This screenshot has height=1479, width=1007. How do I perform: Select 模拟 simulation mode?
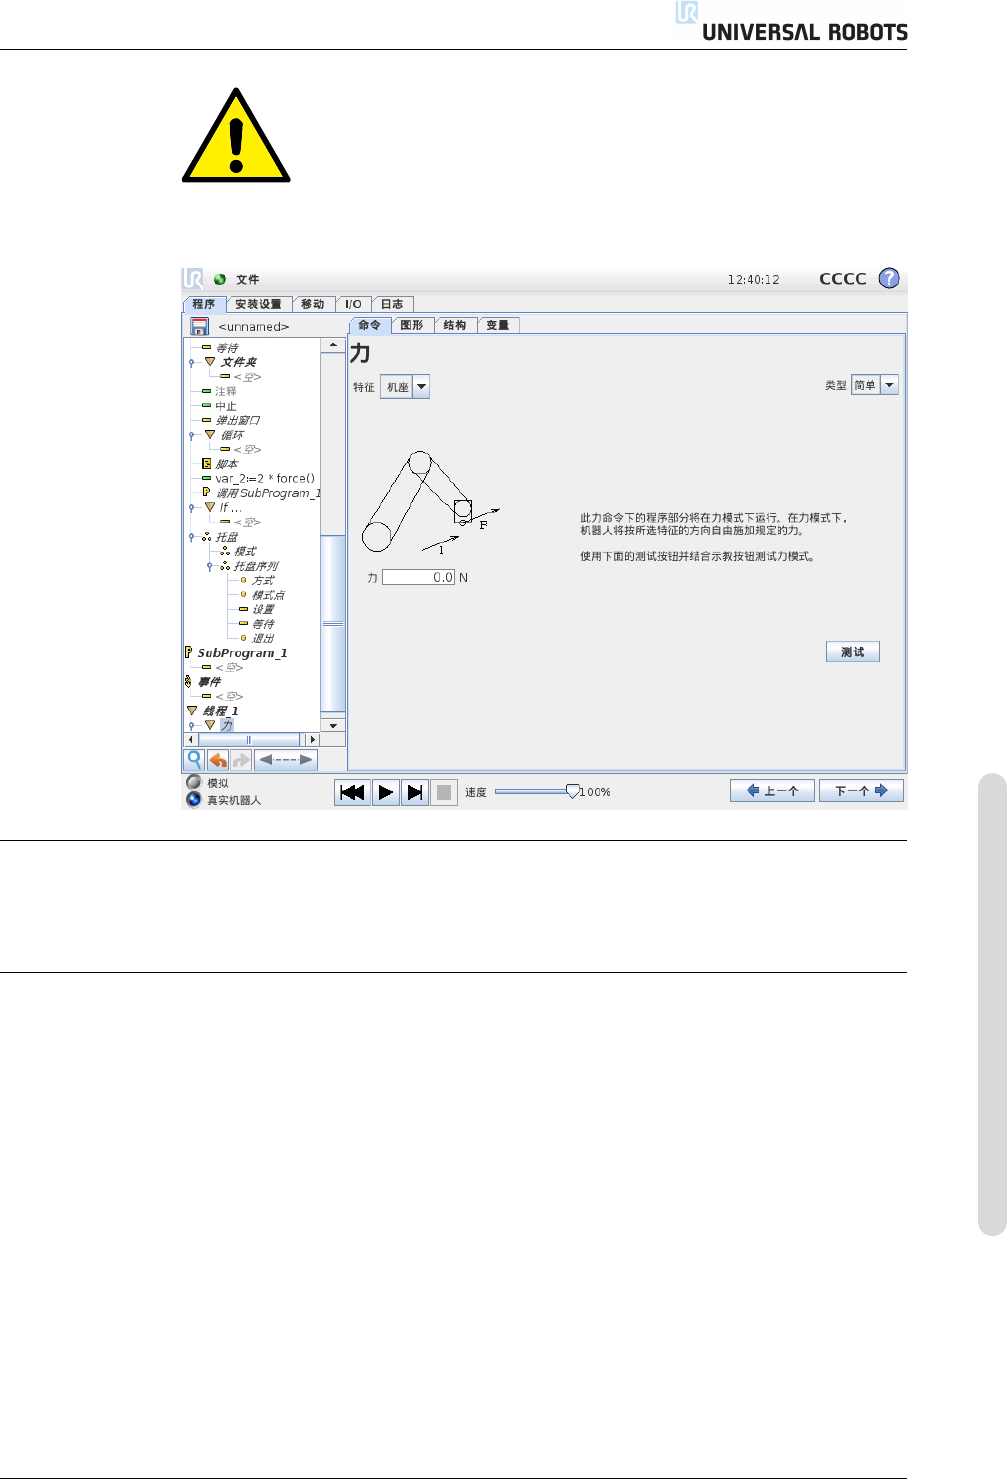click(208, 783)
